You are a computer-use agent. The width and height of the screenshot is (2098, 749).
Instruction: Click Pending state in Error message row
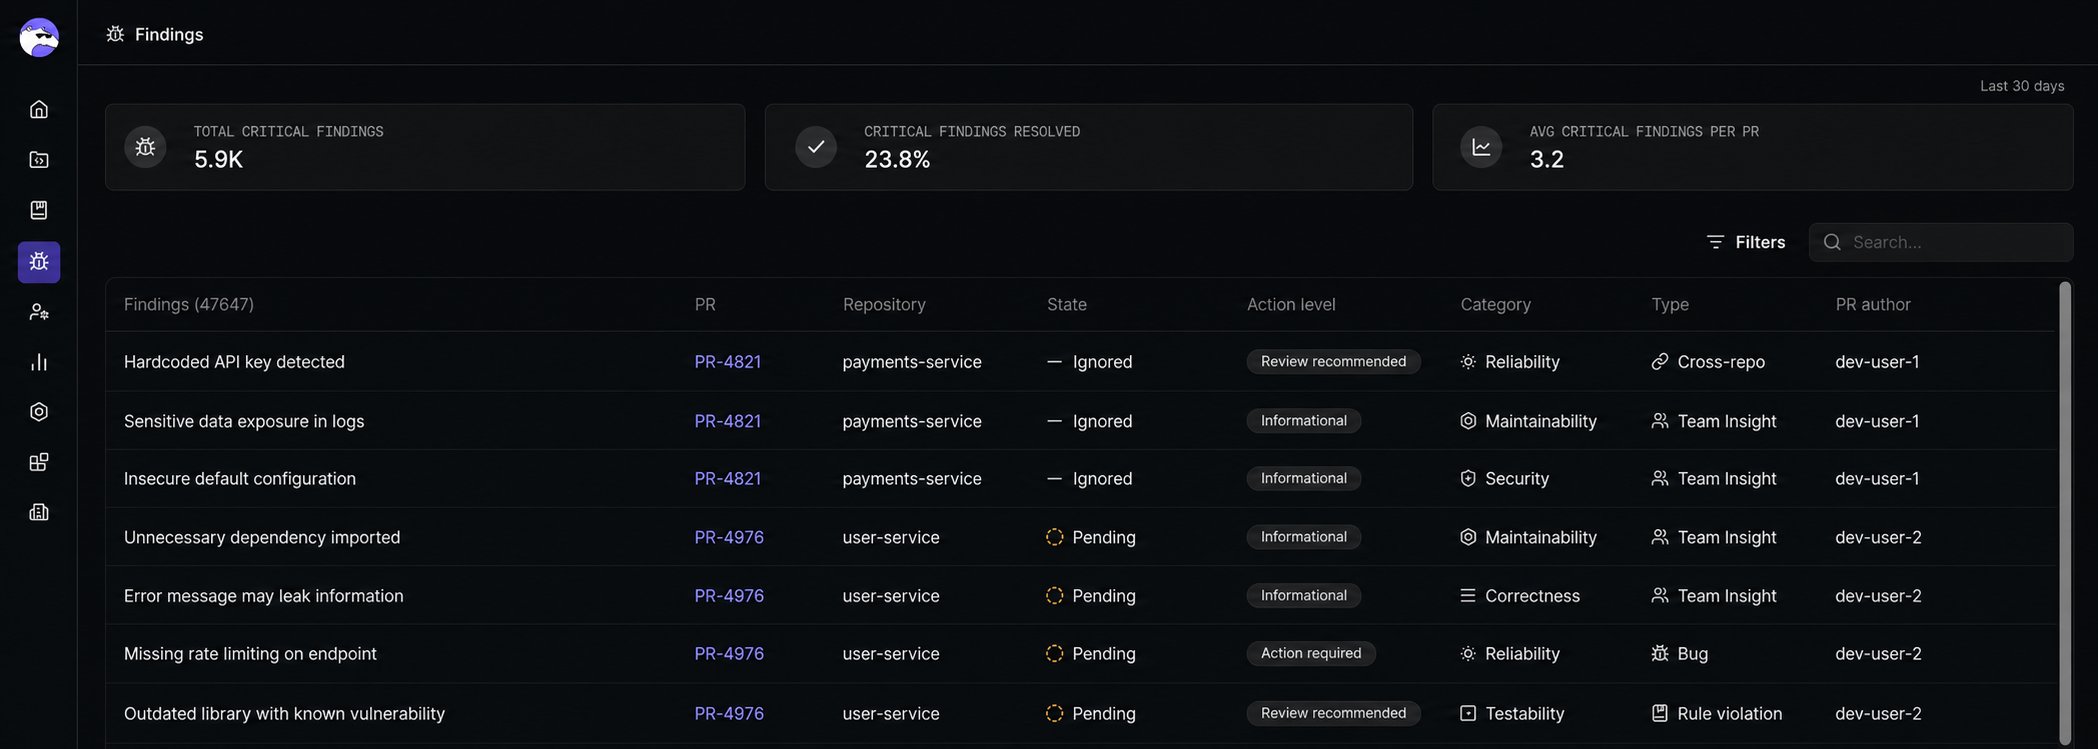(x=1091, y=596)
